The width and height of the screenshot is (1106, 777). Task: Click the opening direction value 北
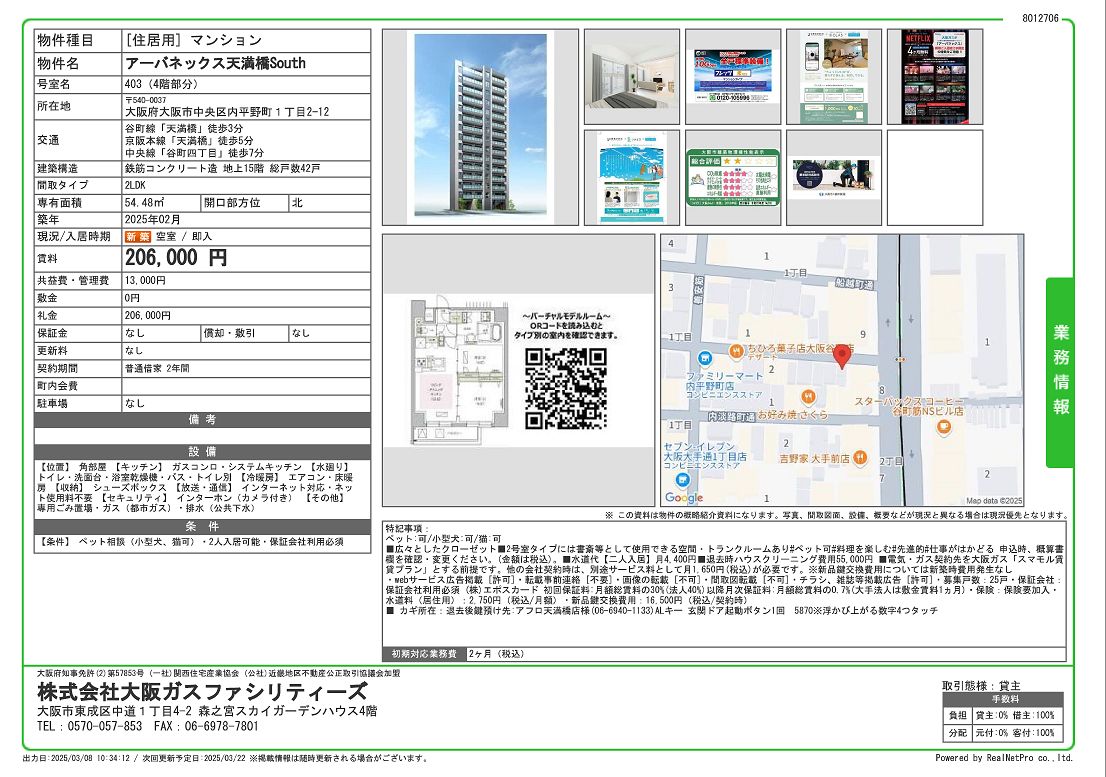[298, 202]
